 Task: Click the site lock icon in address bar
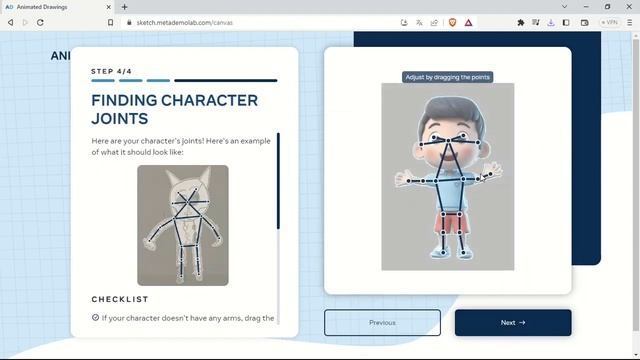click(129, 22)
